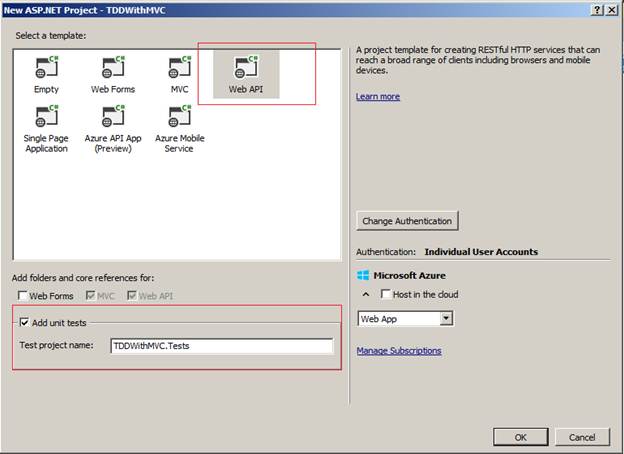Select the Azure API App (Preview) template

pos(113,129)
